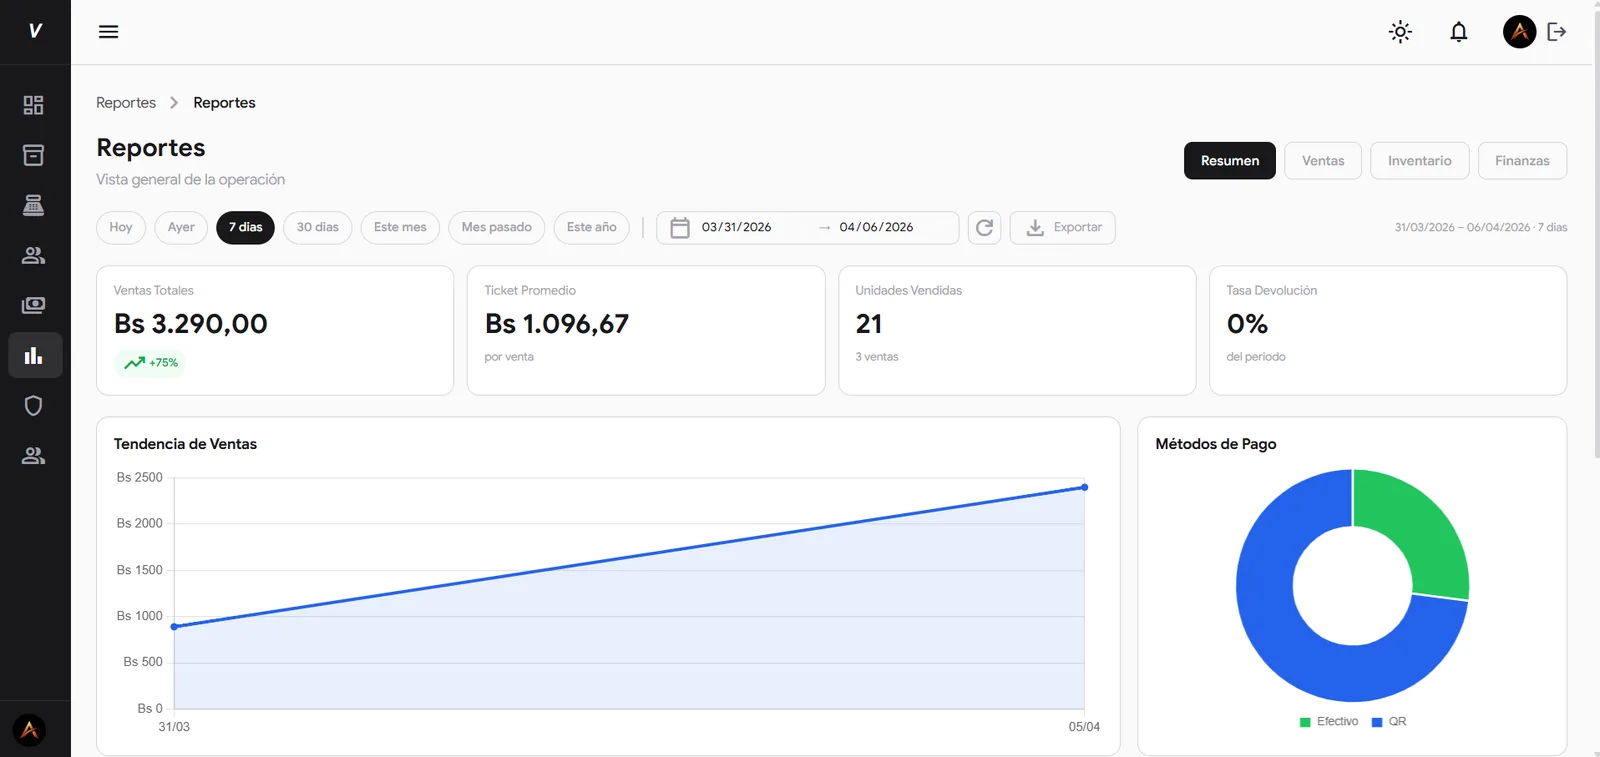
Task: Click the logout icon
Action: pos(1557,32)
